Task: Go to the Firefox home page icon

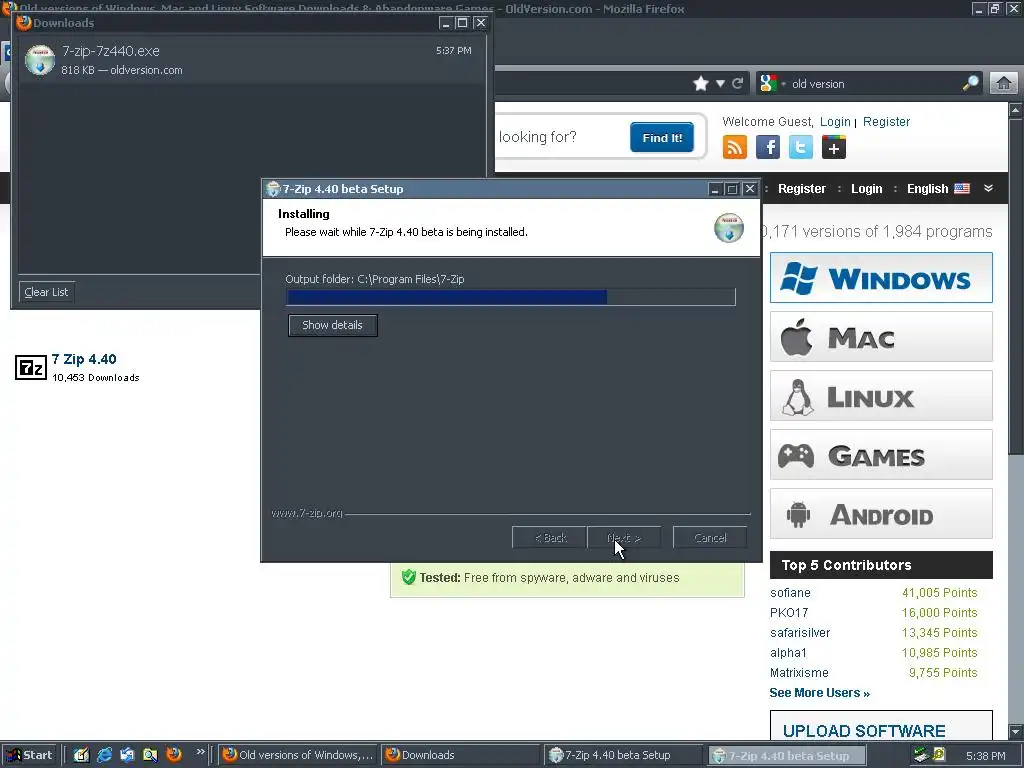Action: (x=1004, y=84)
